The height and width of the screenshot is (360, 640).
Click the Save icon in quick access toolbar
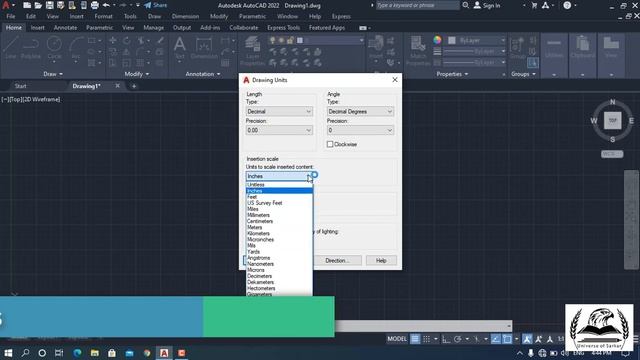coord(49,5)
